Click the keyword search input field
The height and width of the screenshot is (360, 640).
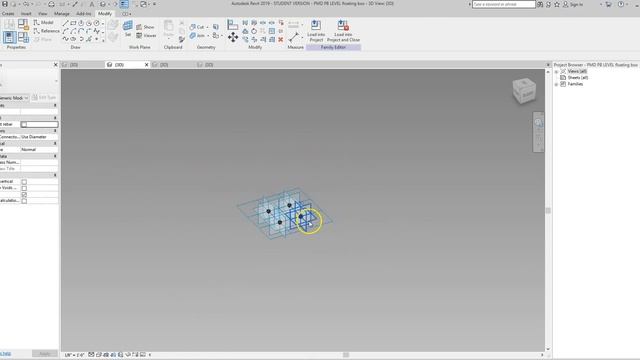coord(503,4)
